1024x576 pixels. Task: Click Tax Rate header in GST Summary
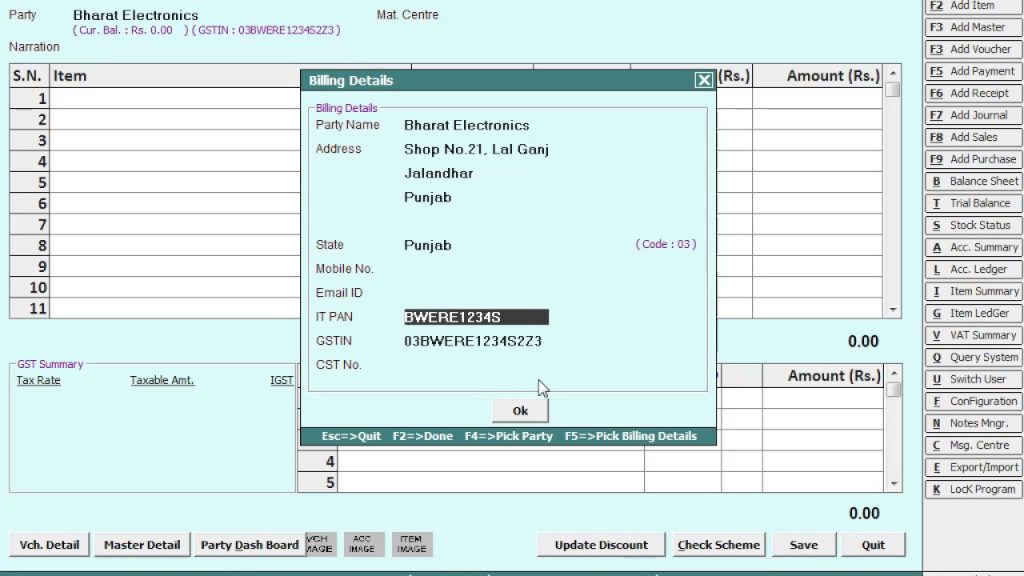[39, 380]
